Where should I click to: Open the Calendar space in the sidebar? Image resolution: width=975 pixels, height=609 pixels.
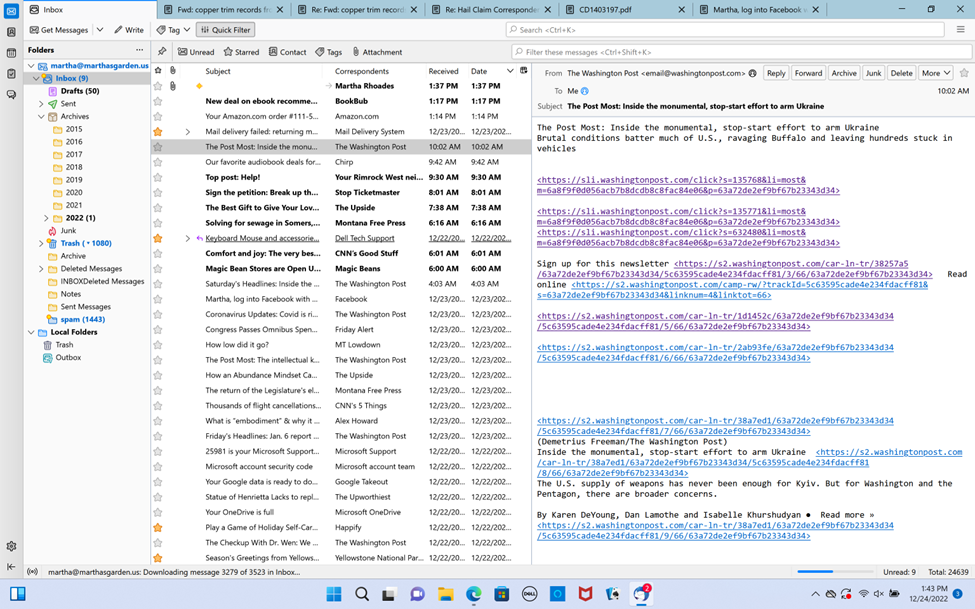click(x=11, y=53)
